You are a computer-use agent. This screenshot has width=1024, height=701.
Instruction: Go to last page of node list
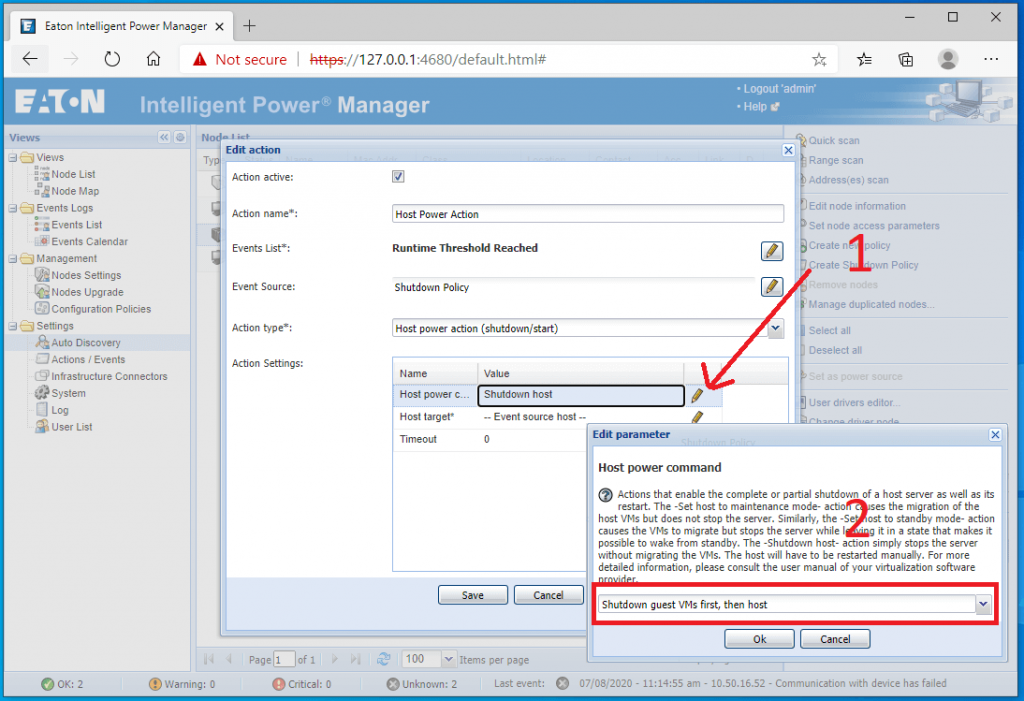click(355, 659)
